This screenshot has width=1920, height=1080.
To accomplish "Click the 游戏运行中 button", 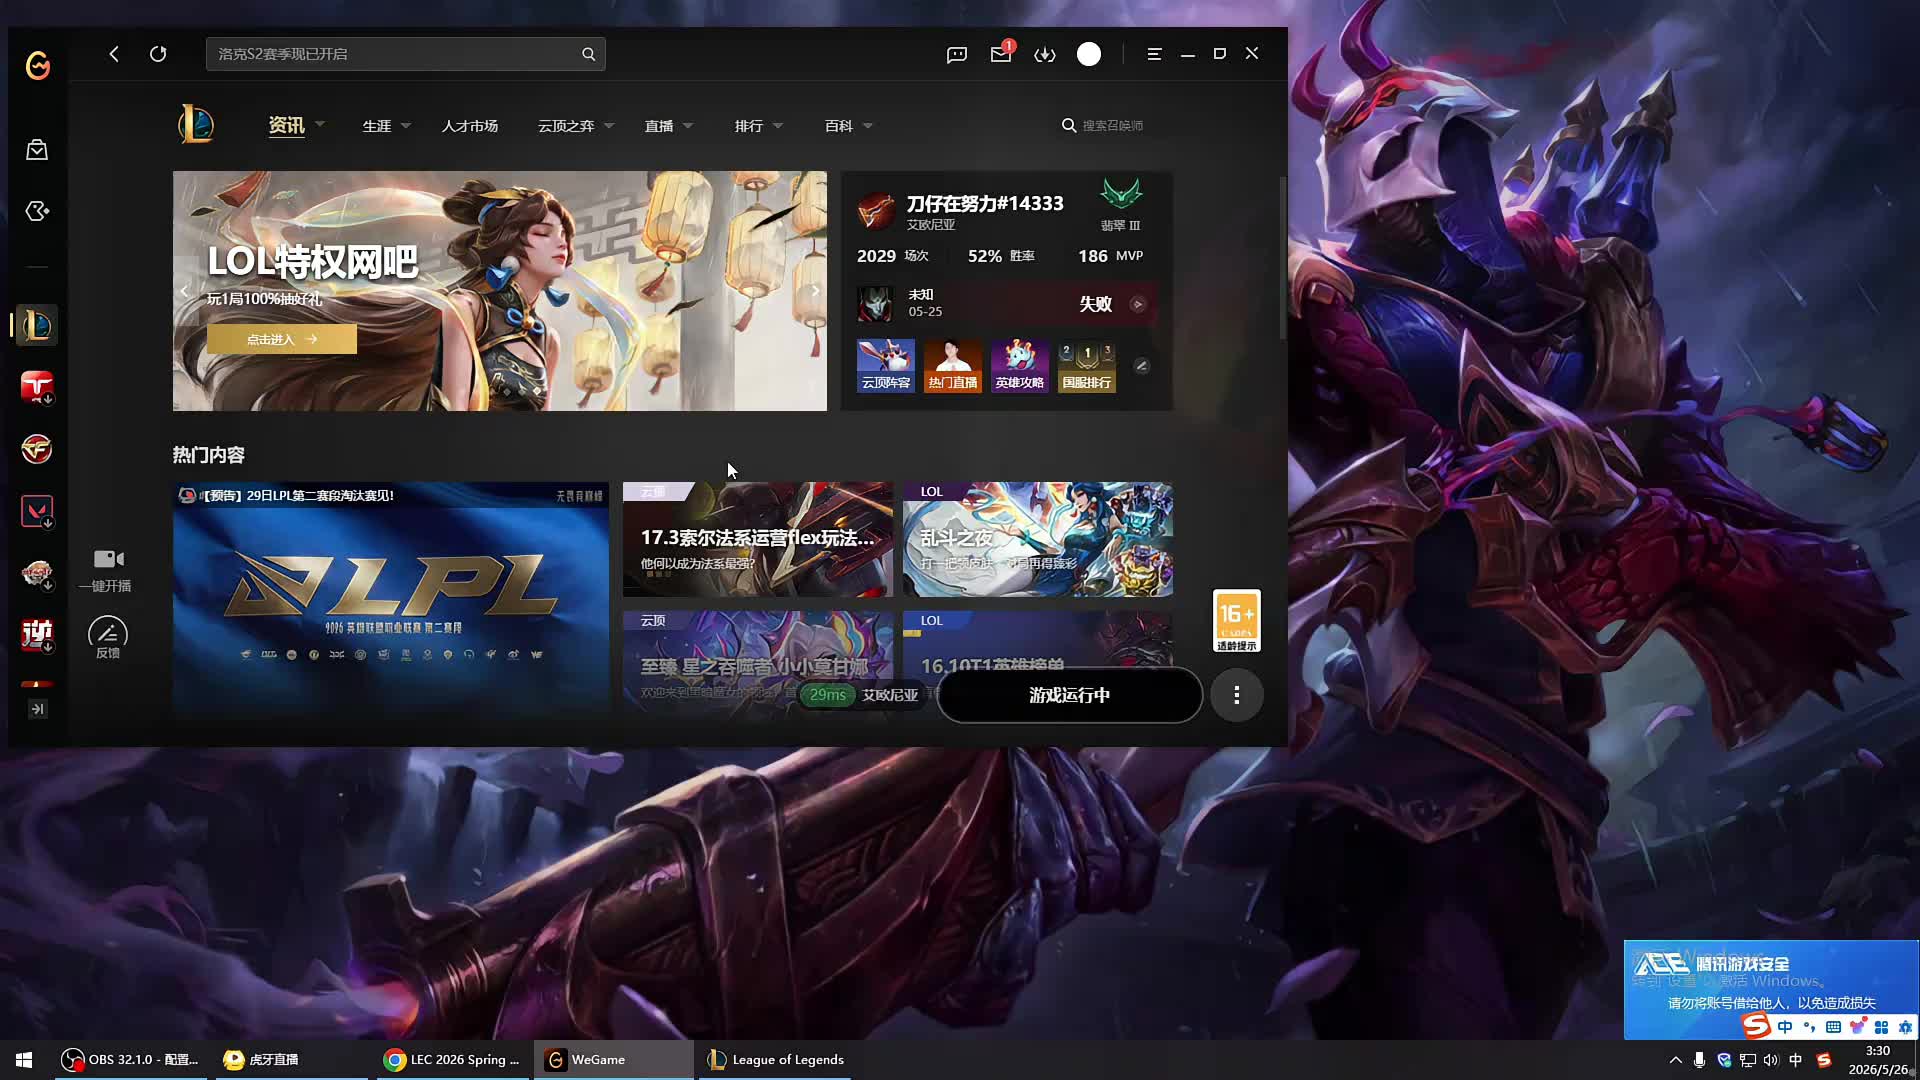I will (x=1069, y=695).
